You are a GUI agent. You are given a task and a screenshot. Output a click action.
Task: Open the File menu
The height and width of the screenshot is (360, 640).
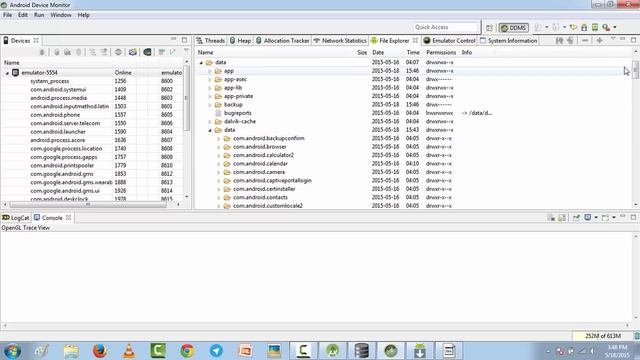(7, 15)
